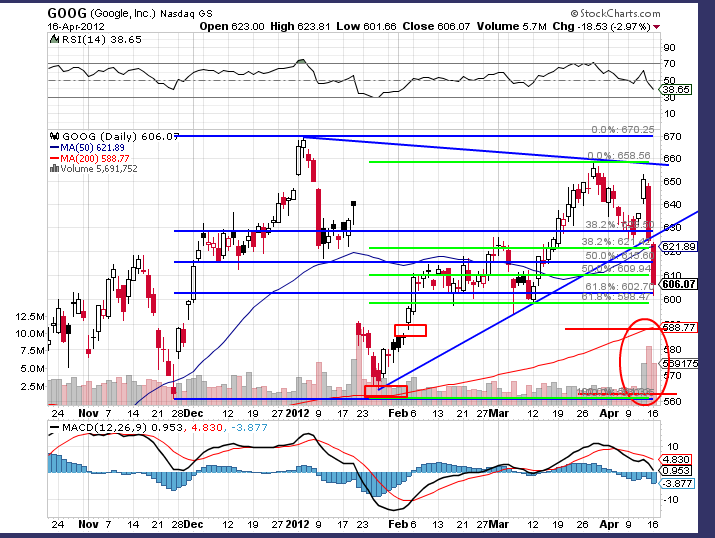Click the 2012 label below the price panel
The height and width of the screenshot is (538, 715).
coord(297,414)
